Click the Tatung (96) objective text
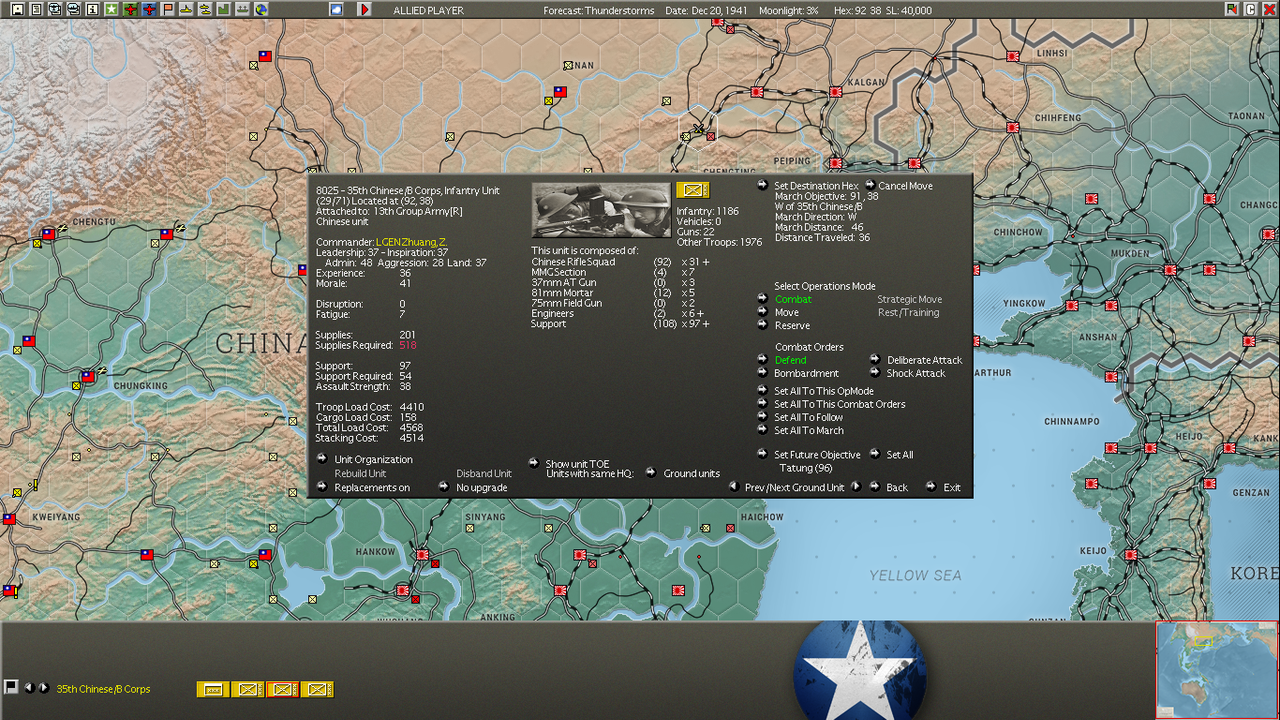The width and height of the screenshot is (1280, 720). tap(806, 468)
